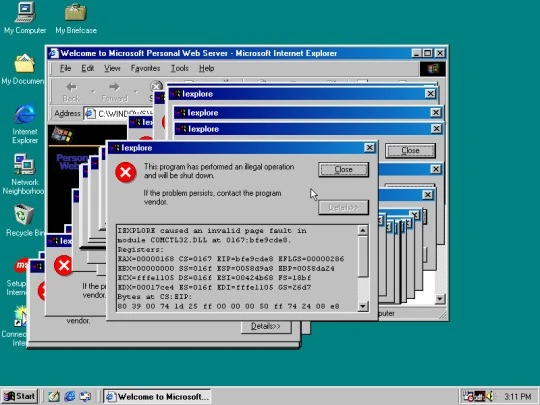Click Details>> in the bottom rear dialog
This screenshot has height=405, width=540.
click(x=266, y=326)
